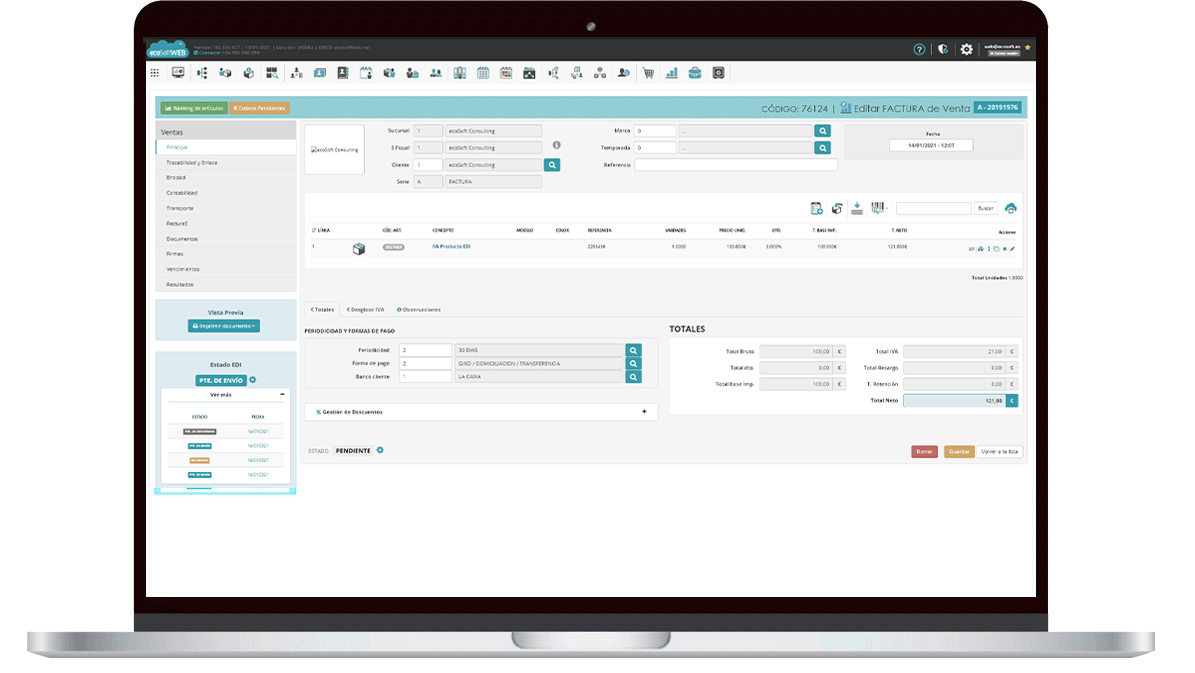Click the search button beside Cliente field
This screenshot has height=673, width=1195.
(x=552, y=165)
